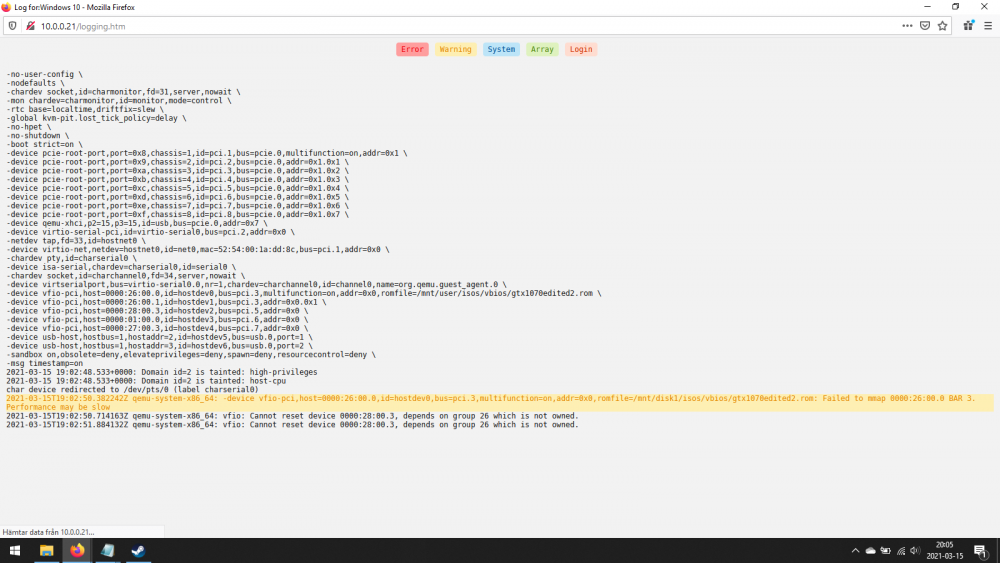Open Steam from the taskbar
This screenshot has height=563, width=1000.
138,550
